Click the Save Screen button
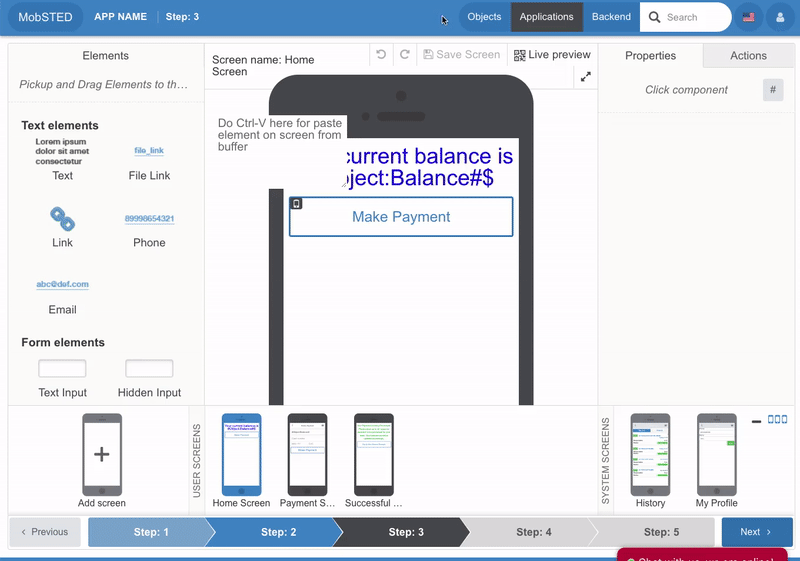 [462, 55]
